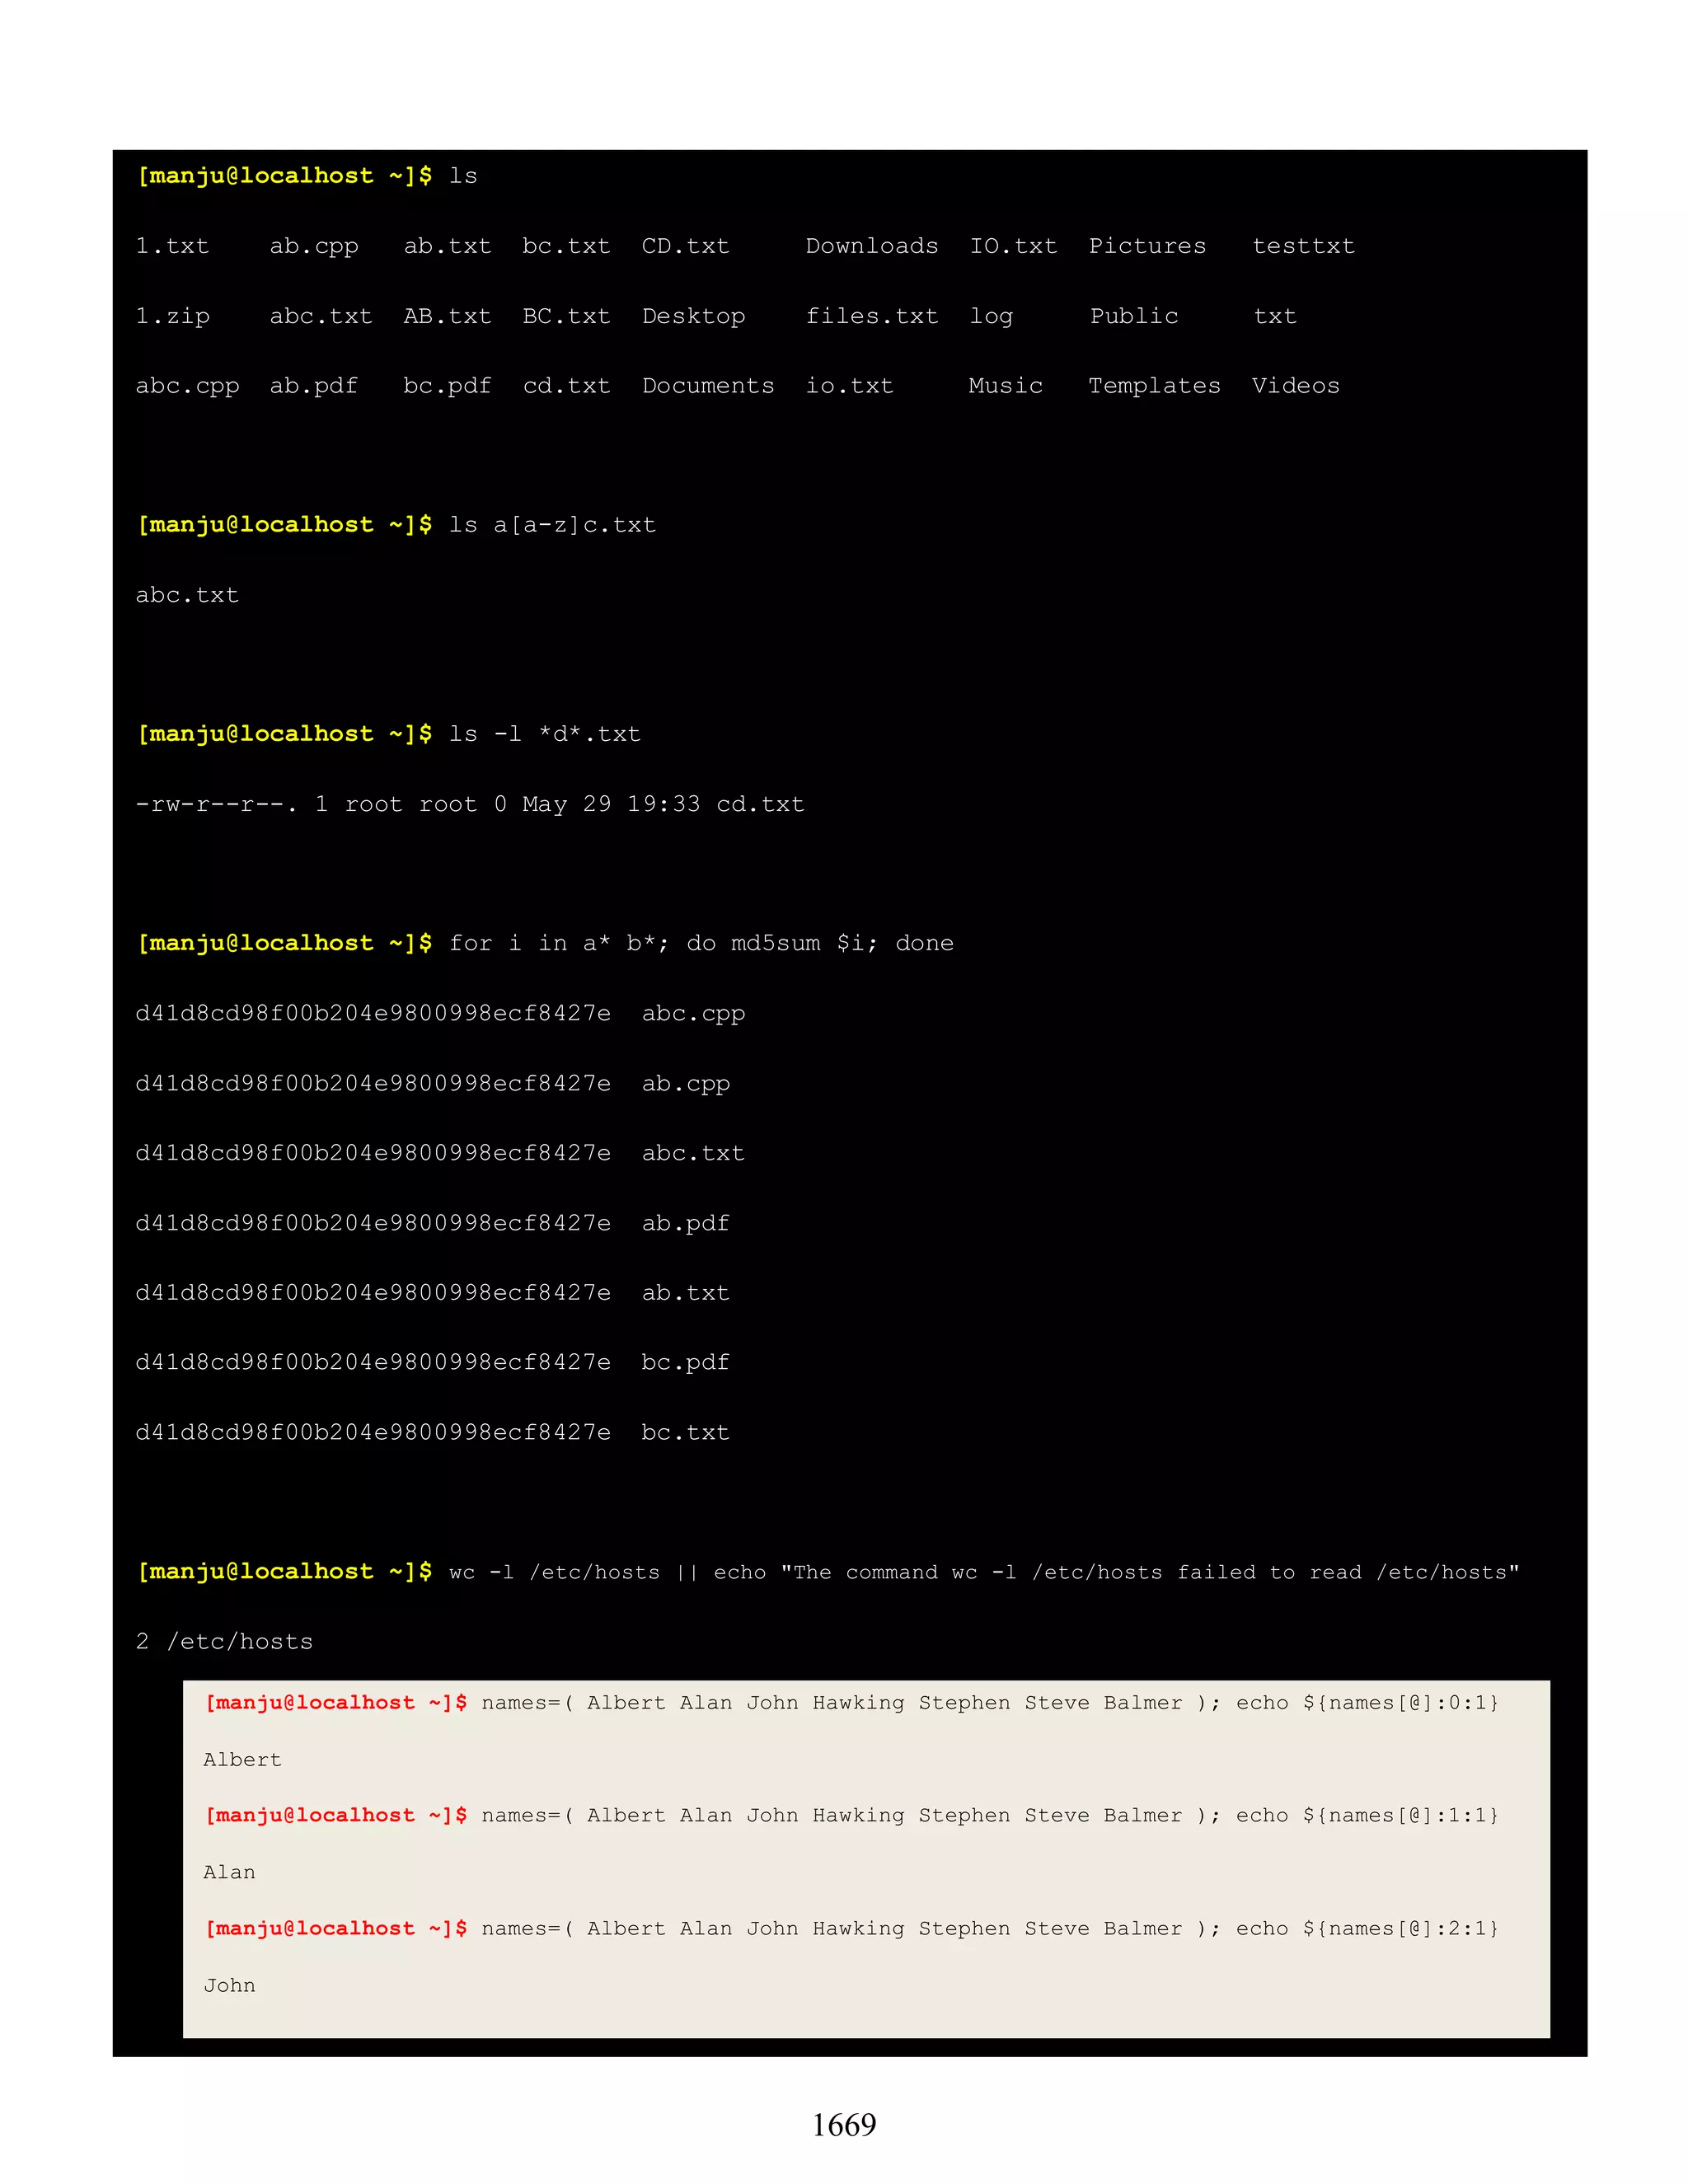
Task: Select the Music directory name
Action: (1006, 386)
